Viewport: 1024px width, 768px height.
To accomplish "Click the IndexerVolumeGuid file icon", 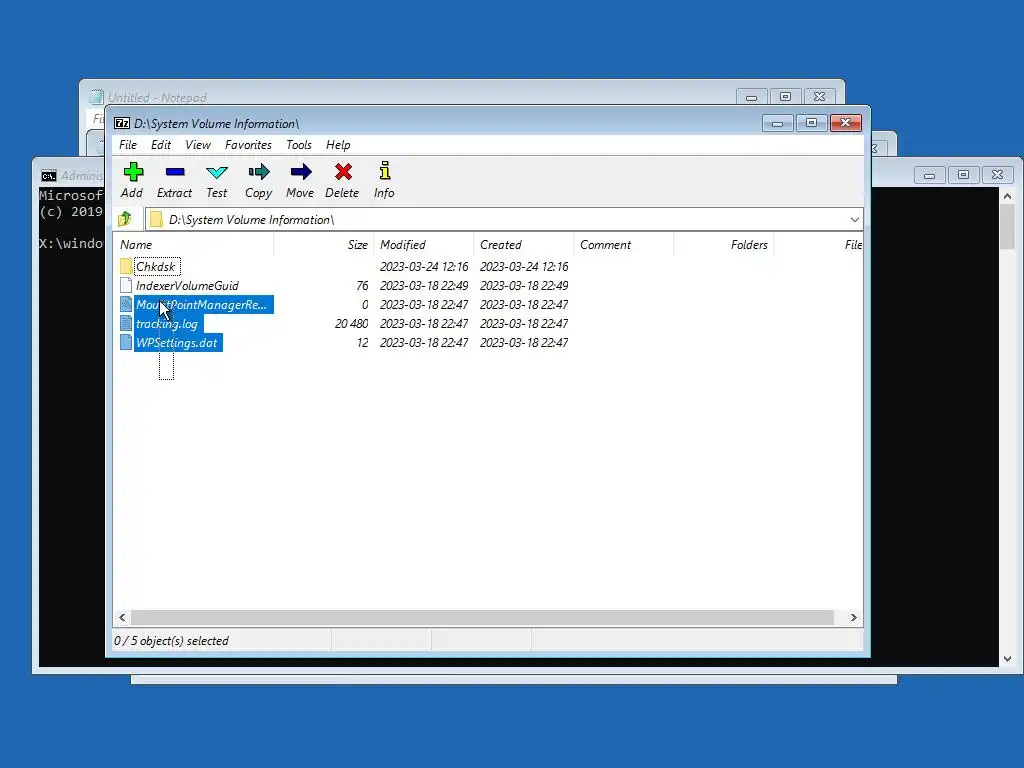I will pos(126,285).
